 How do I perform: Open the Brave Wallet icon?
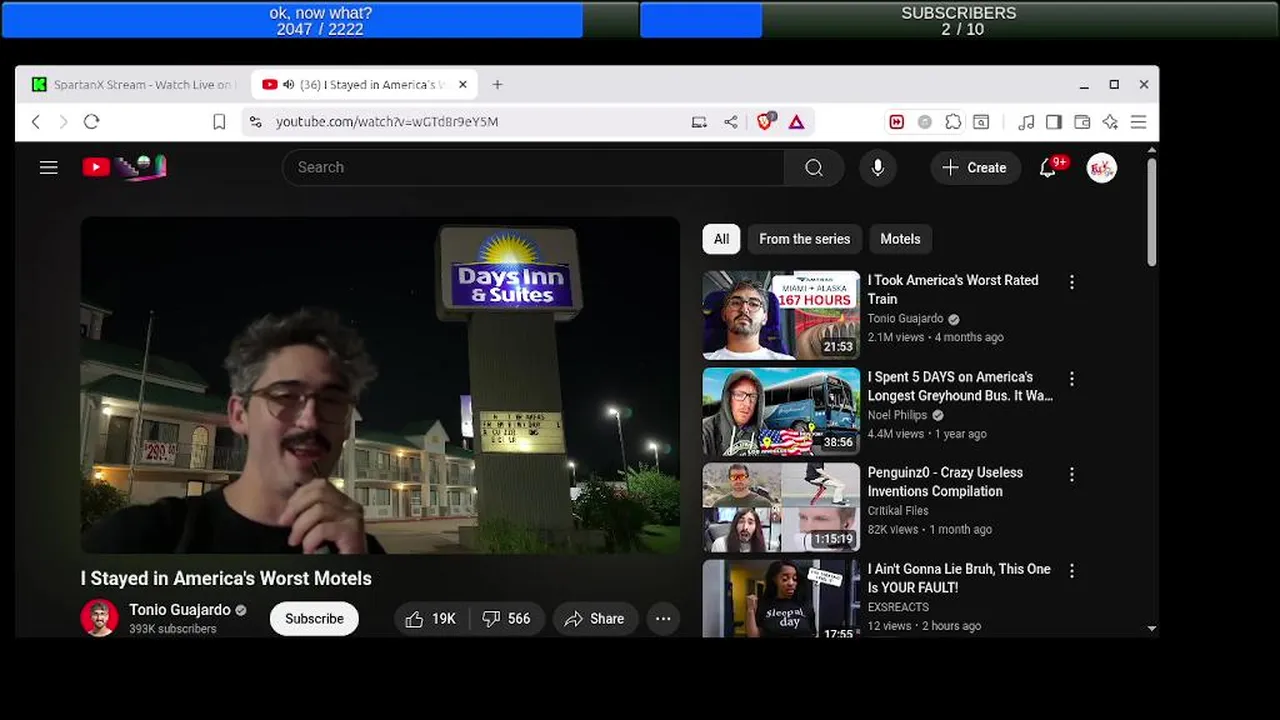[x=1082, y=122]
